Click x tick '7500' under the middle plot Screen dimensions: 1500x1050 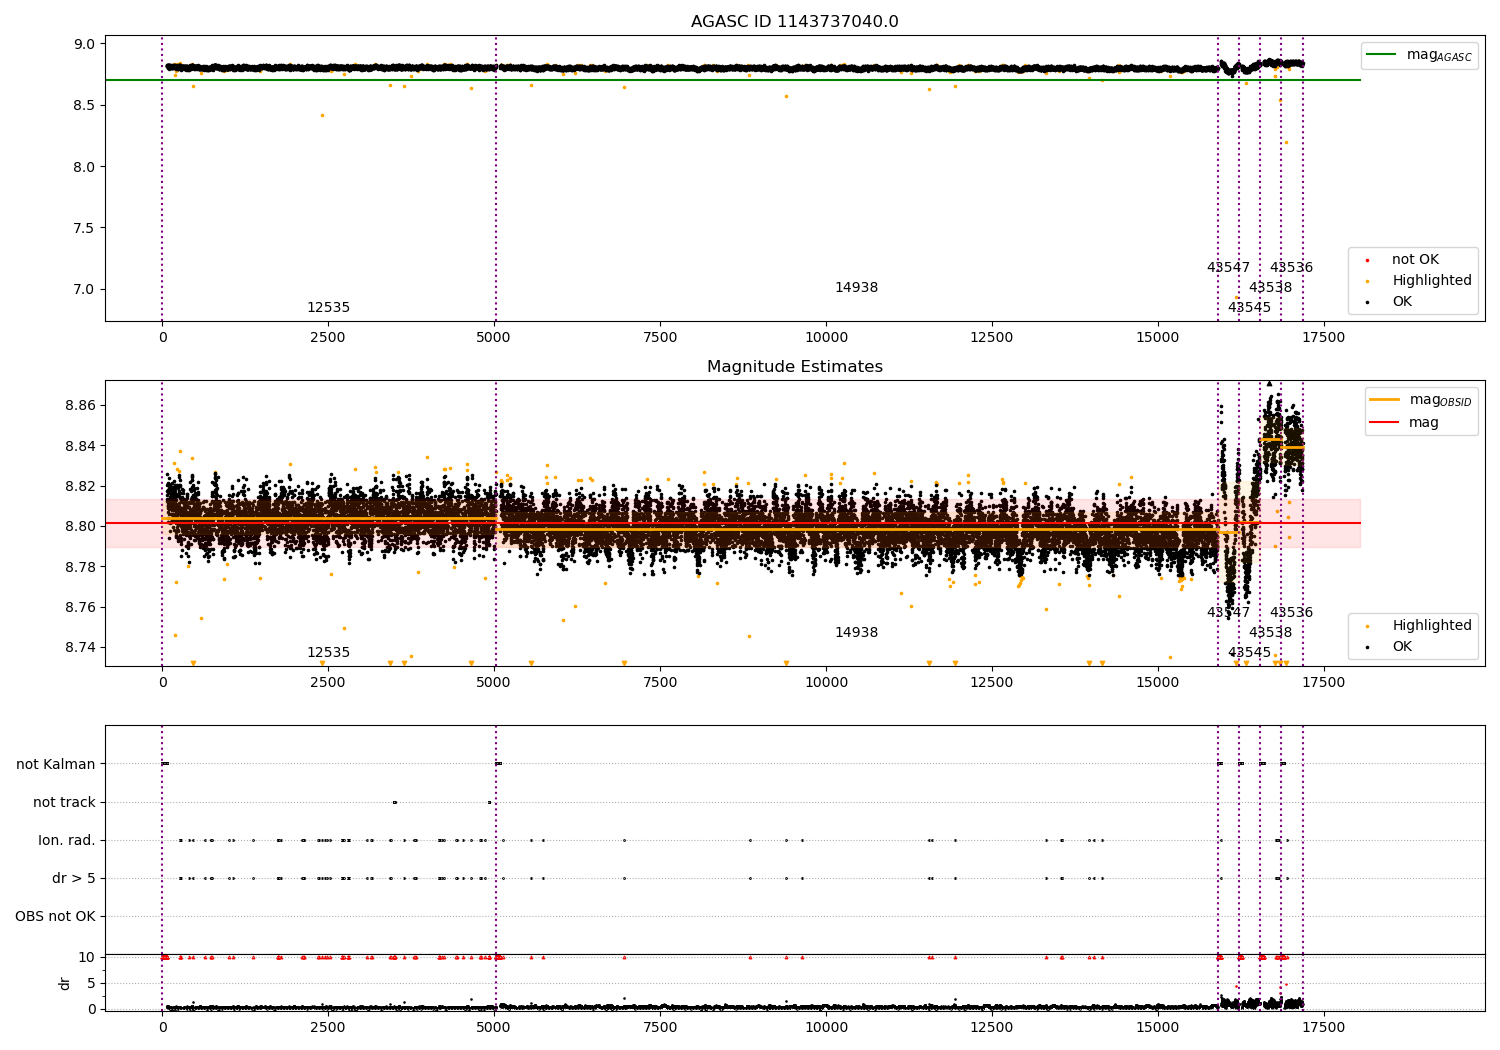coord(659,683)
